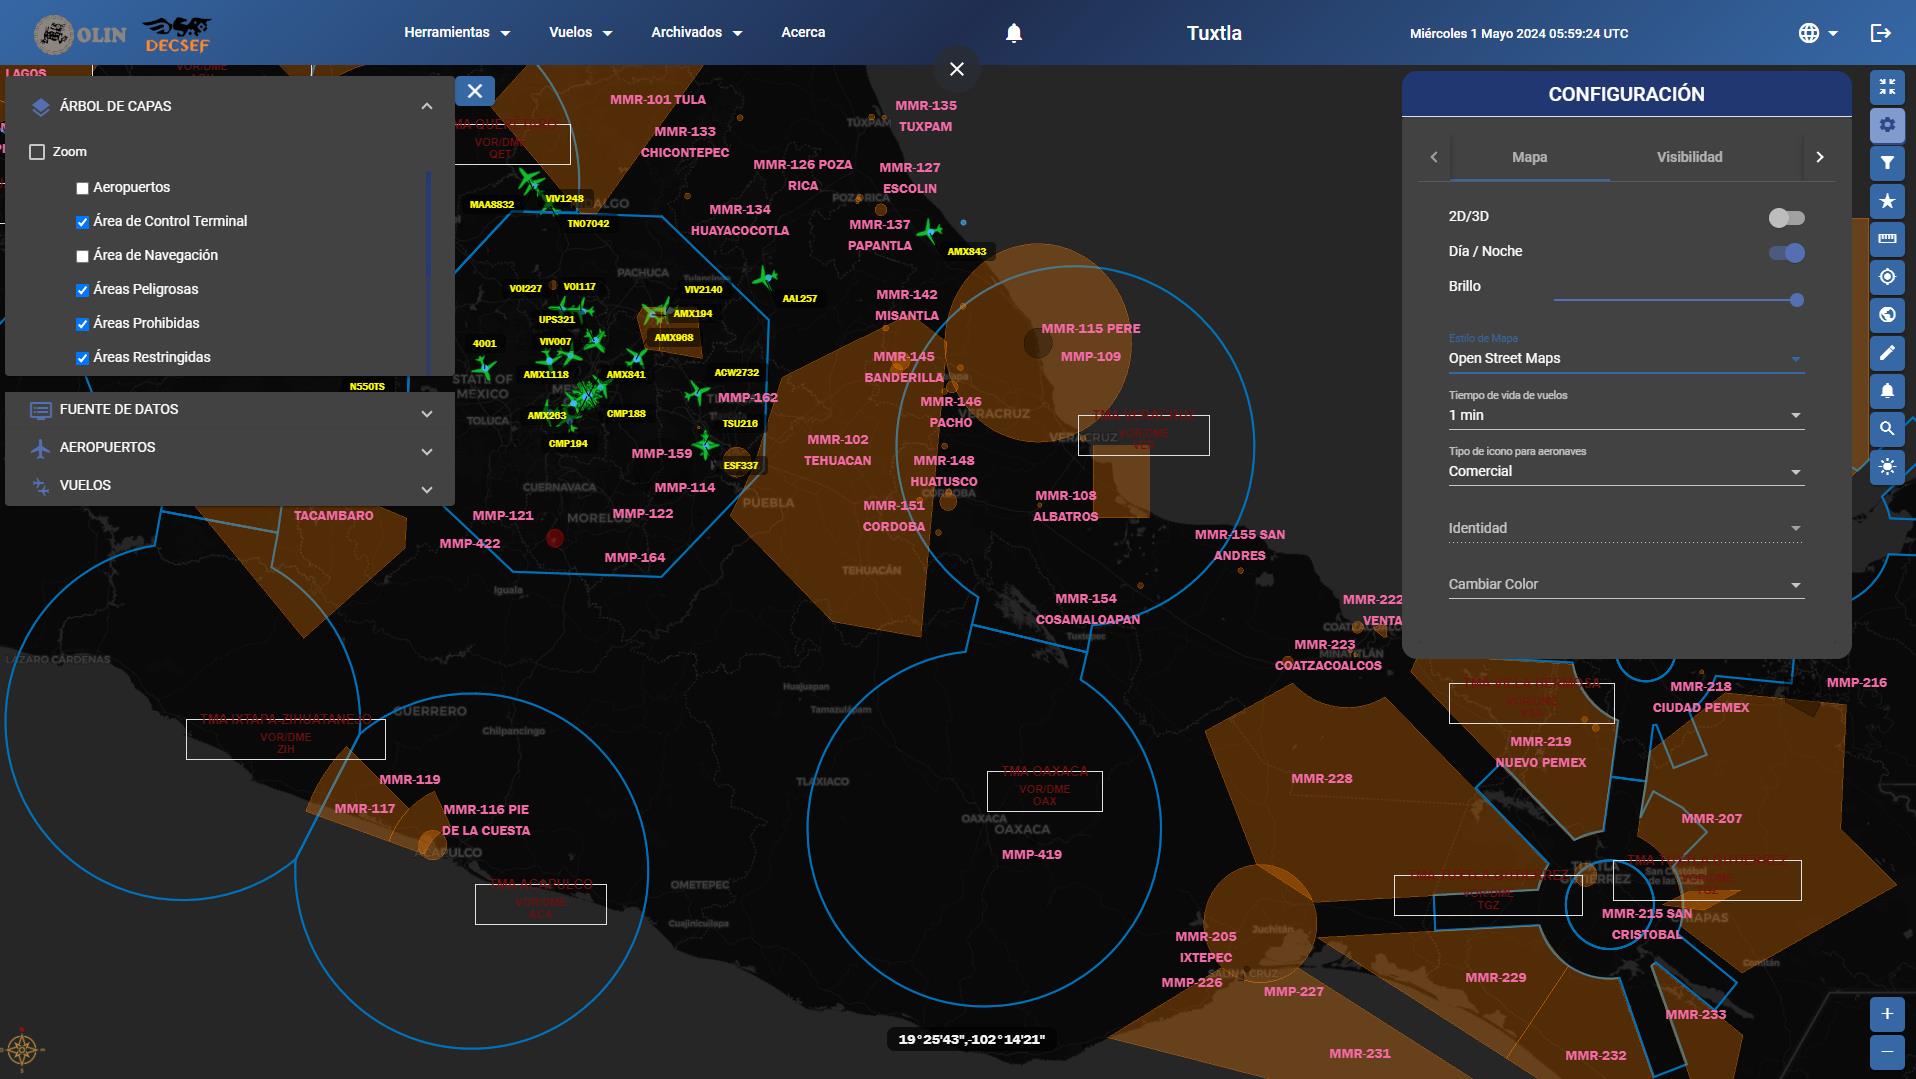1916x1079 pixels.
Task: Click the magnifier search icon in toolbar
Action: (x=1886, y=429)
